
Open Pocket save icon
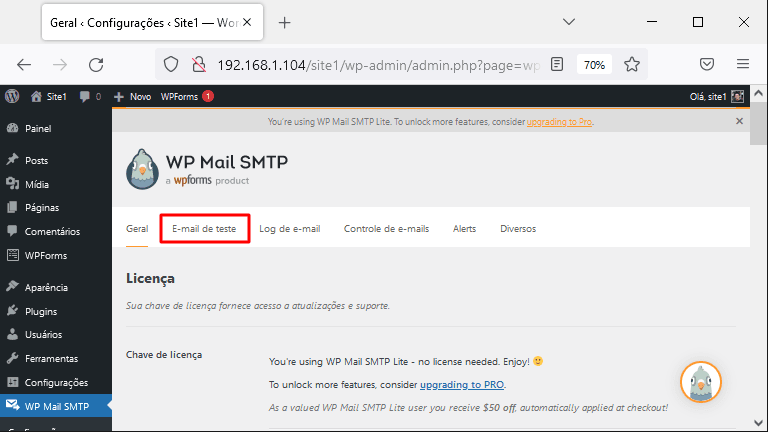706,64
